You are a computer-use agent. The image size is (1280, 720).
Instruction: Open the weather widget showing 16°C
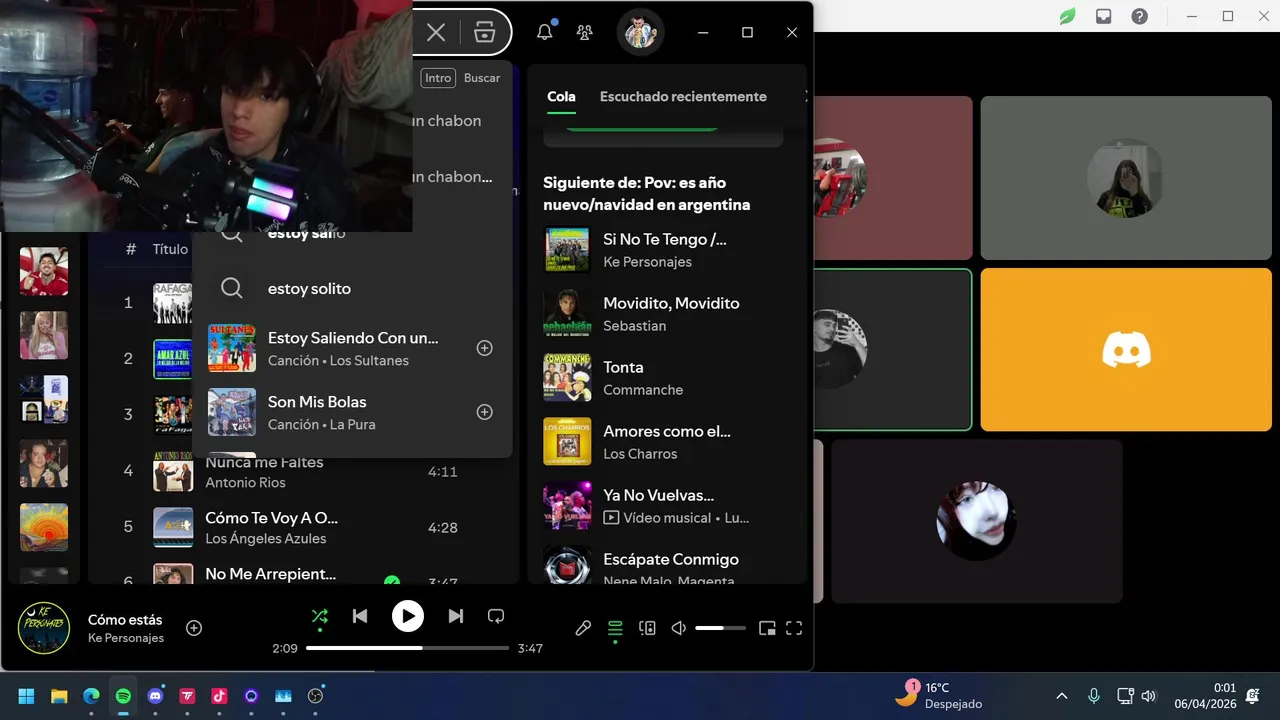pyautogui.click(x=940, y=695)
